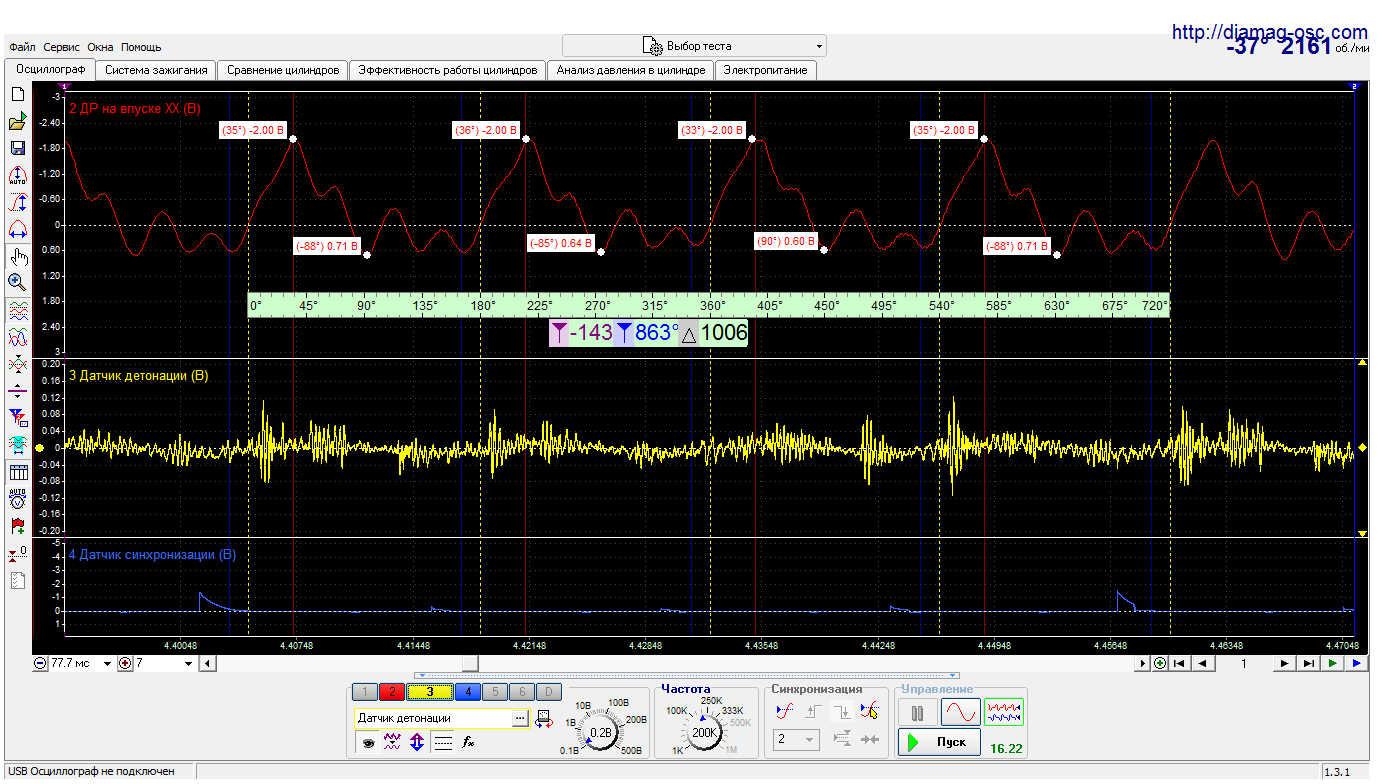Open the table grid view icon
The height and width of the screenshot is (784, 1382).
pos(17,471)
